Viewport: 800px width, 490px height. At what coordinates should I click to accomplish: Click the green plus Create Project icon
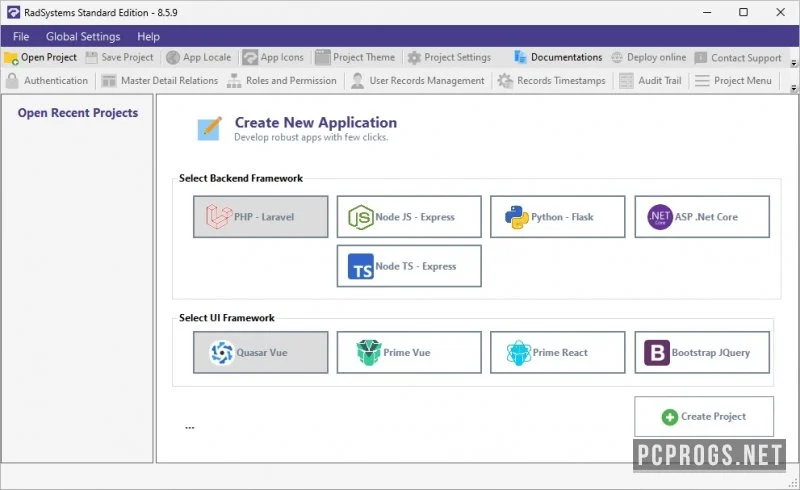669,417
